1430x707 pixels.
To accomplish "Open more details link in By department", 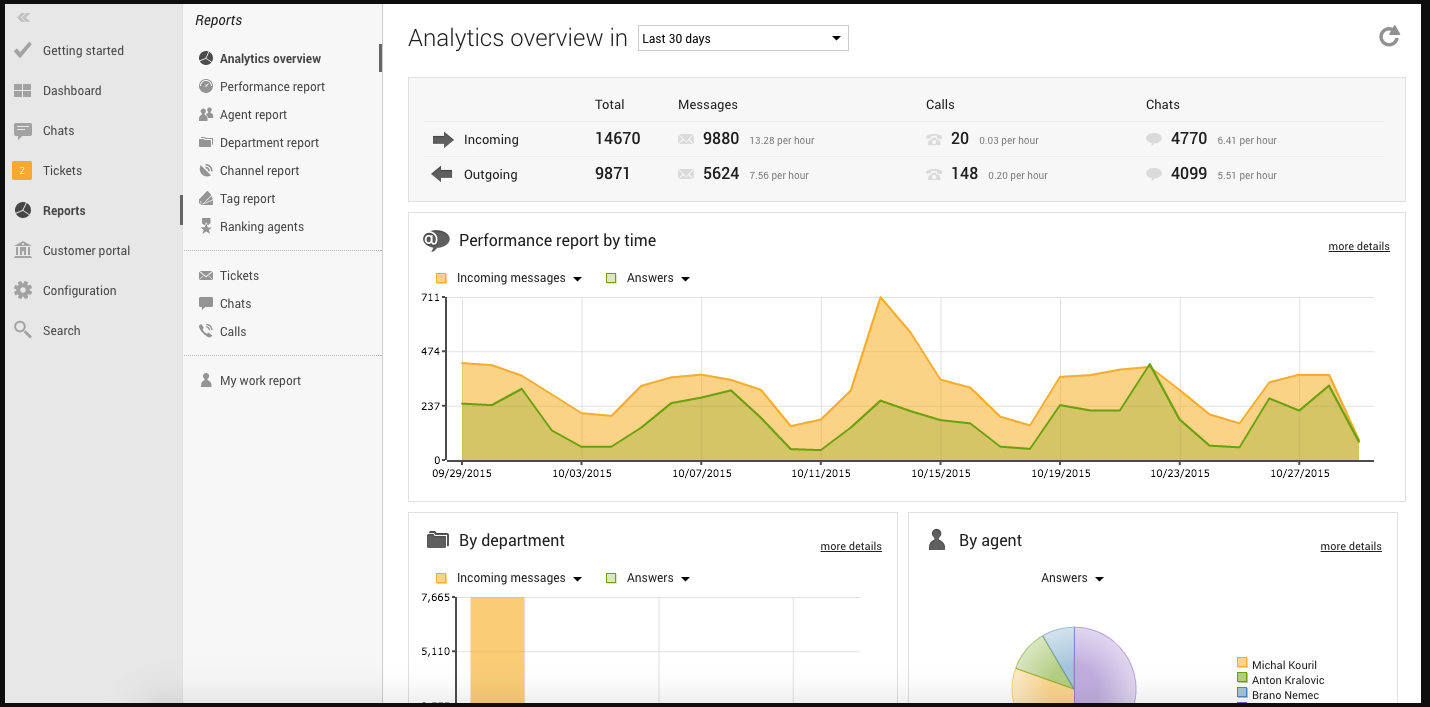I will pyautogui.click(x=850, y=547).
